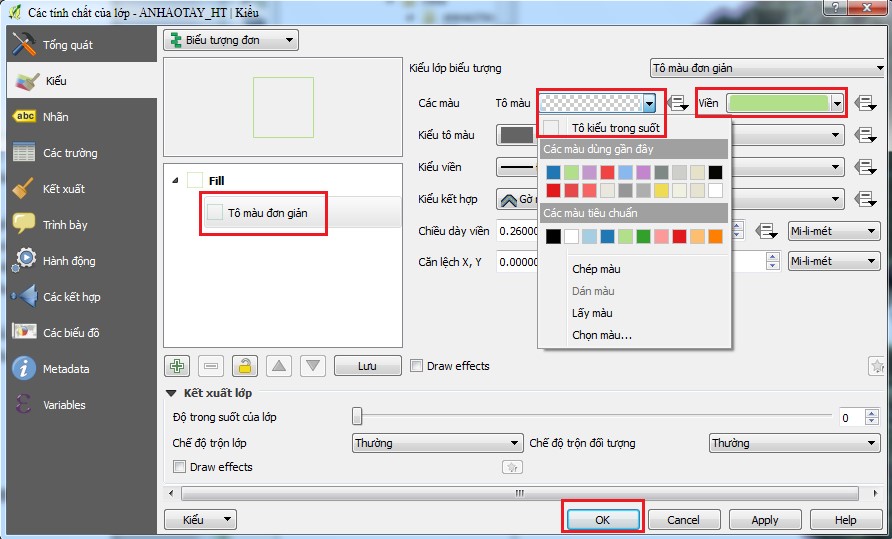Open data-defined override for Chiều dày viền
The width and height of the screenshot is (892, 539).
[x=766, y=231]
